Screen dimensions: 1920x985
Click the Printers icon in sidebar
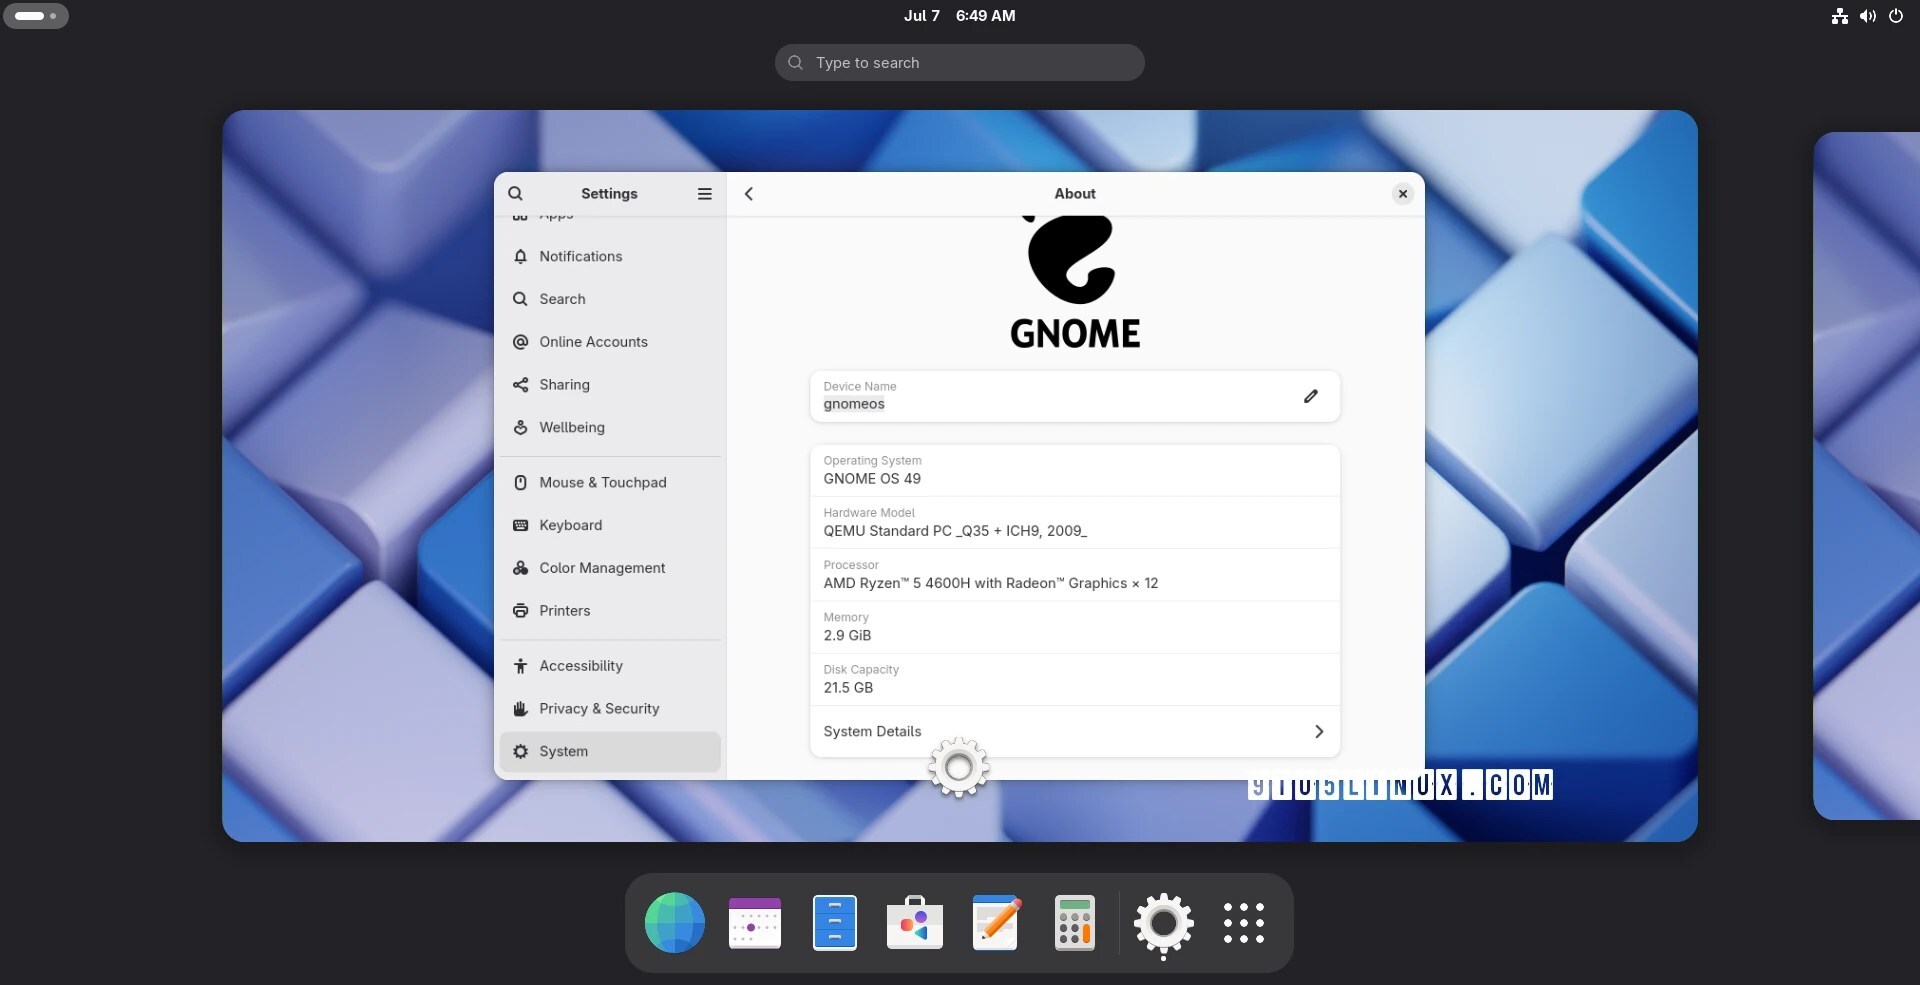(x=520, y=611)
